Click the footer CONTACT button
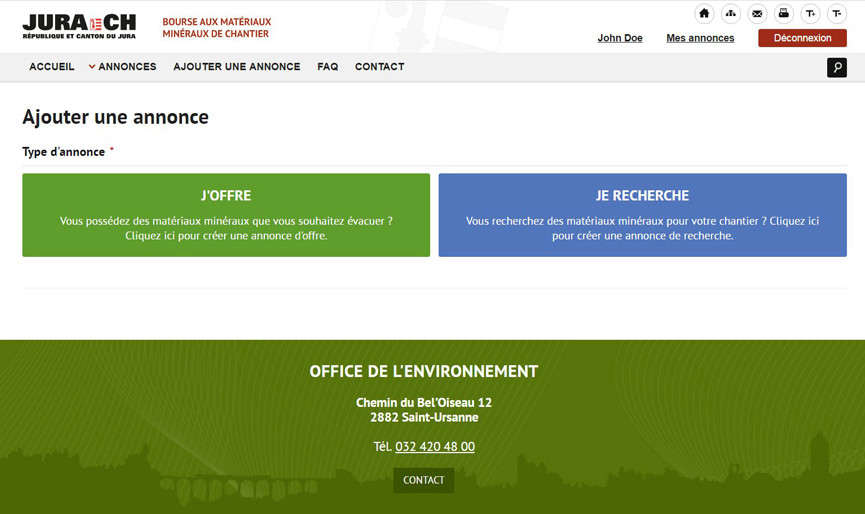 [x=424, y=480]
